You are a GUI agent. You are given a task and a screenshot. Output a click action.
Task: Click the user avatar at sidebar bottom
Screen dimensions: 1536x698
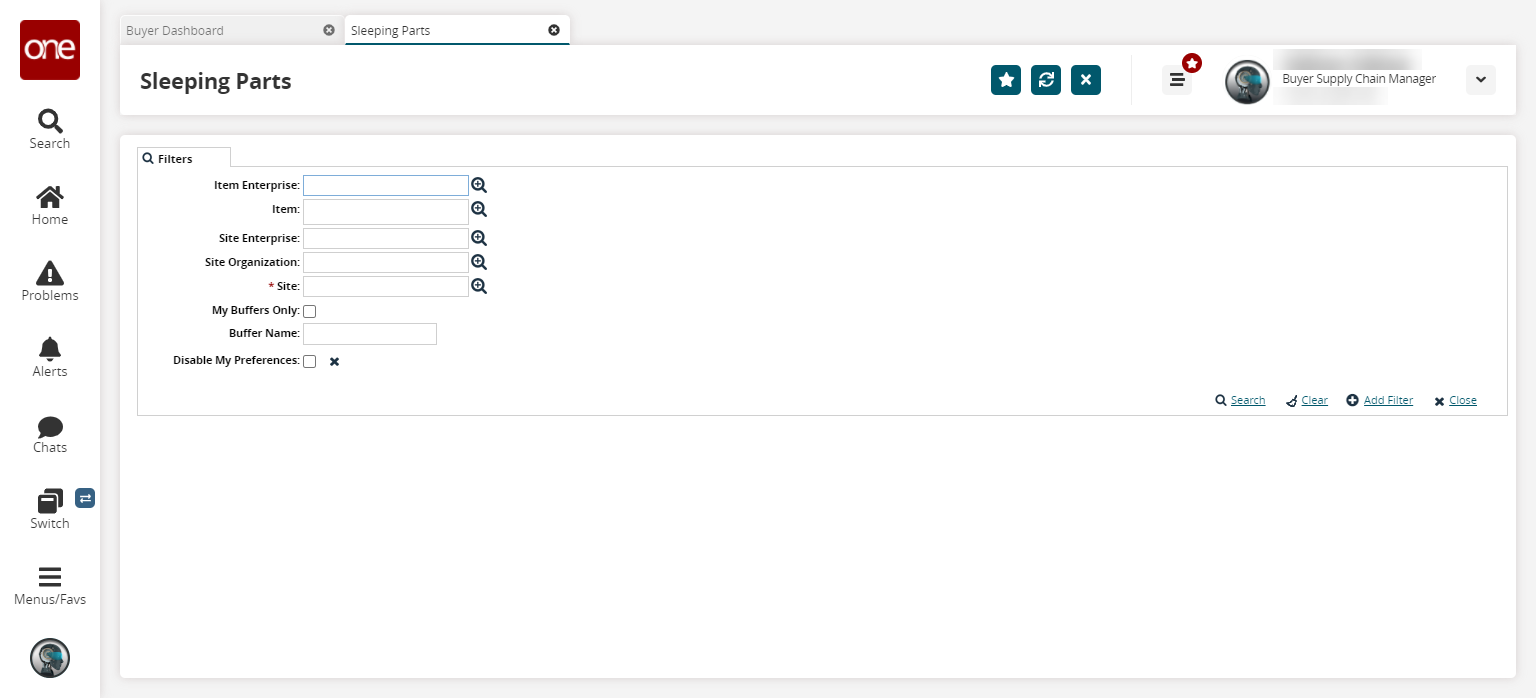coord(50,658)
